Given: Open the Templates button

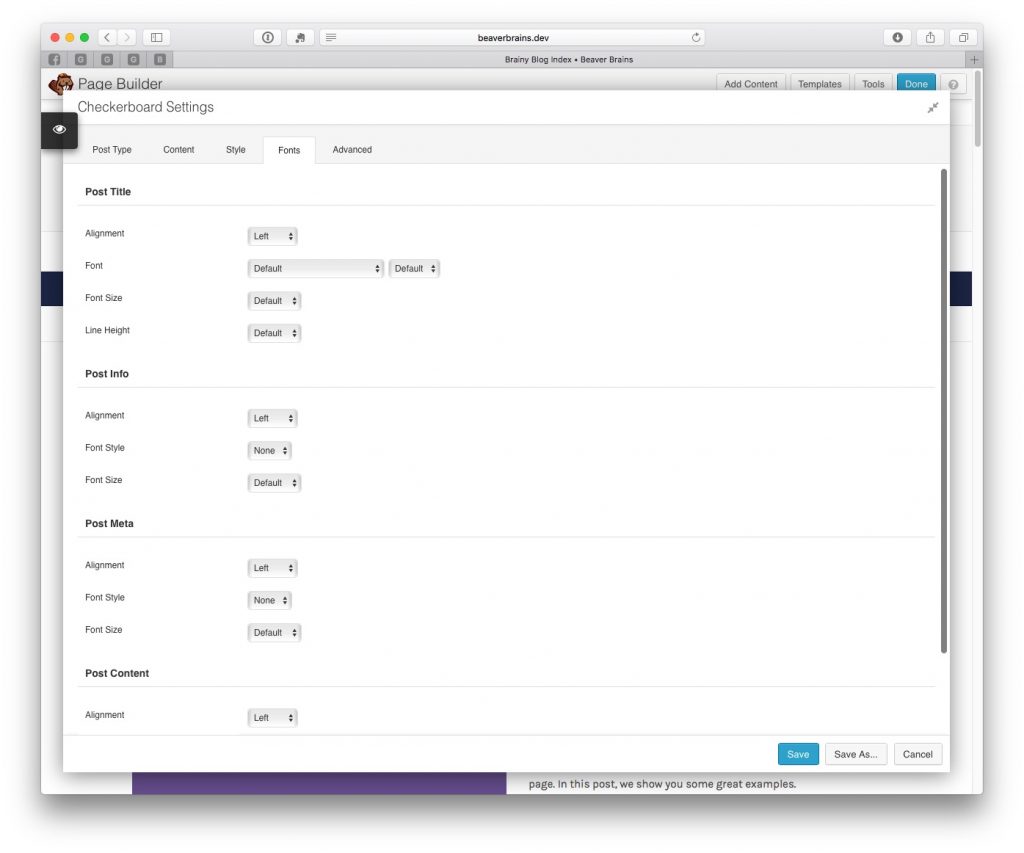Looking at the screenshot, I should pos(820,84).
